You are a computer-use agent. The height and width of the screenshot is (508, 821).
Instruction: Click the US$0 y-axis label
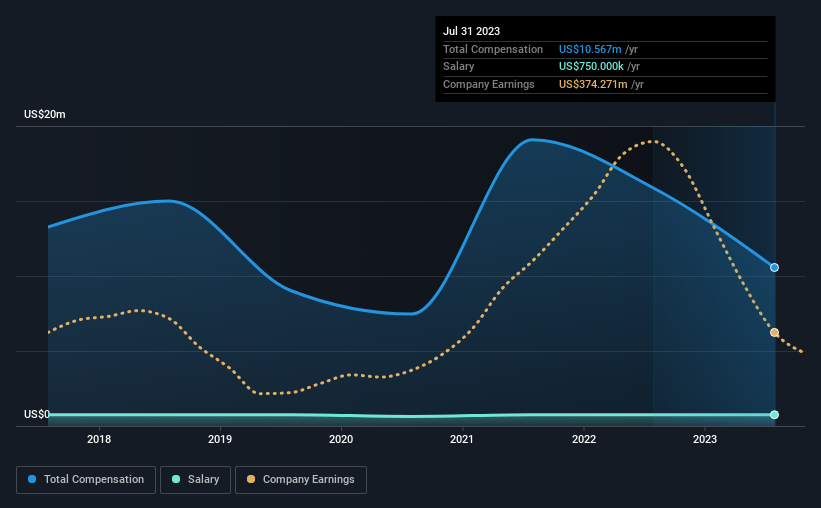[x=37, y=414]
